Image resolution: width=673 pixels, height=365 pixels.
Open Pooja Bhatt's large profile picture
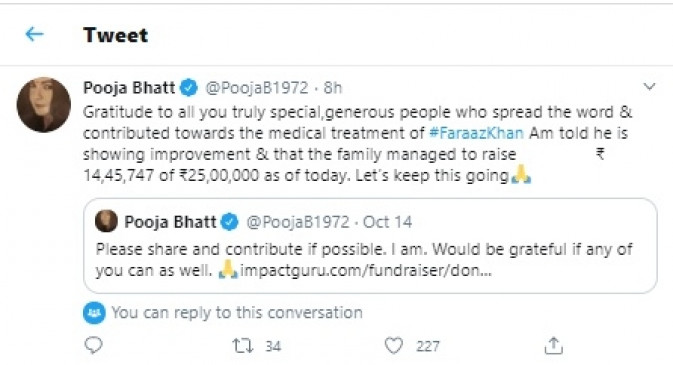(43, 104)
